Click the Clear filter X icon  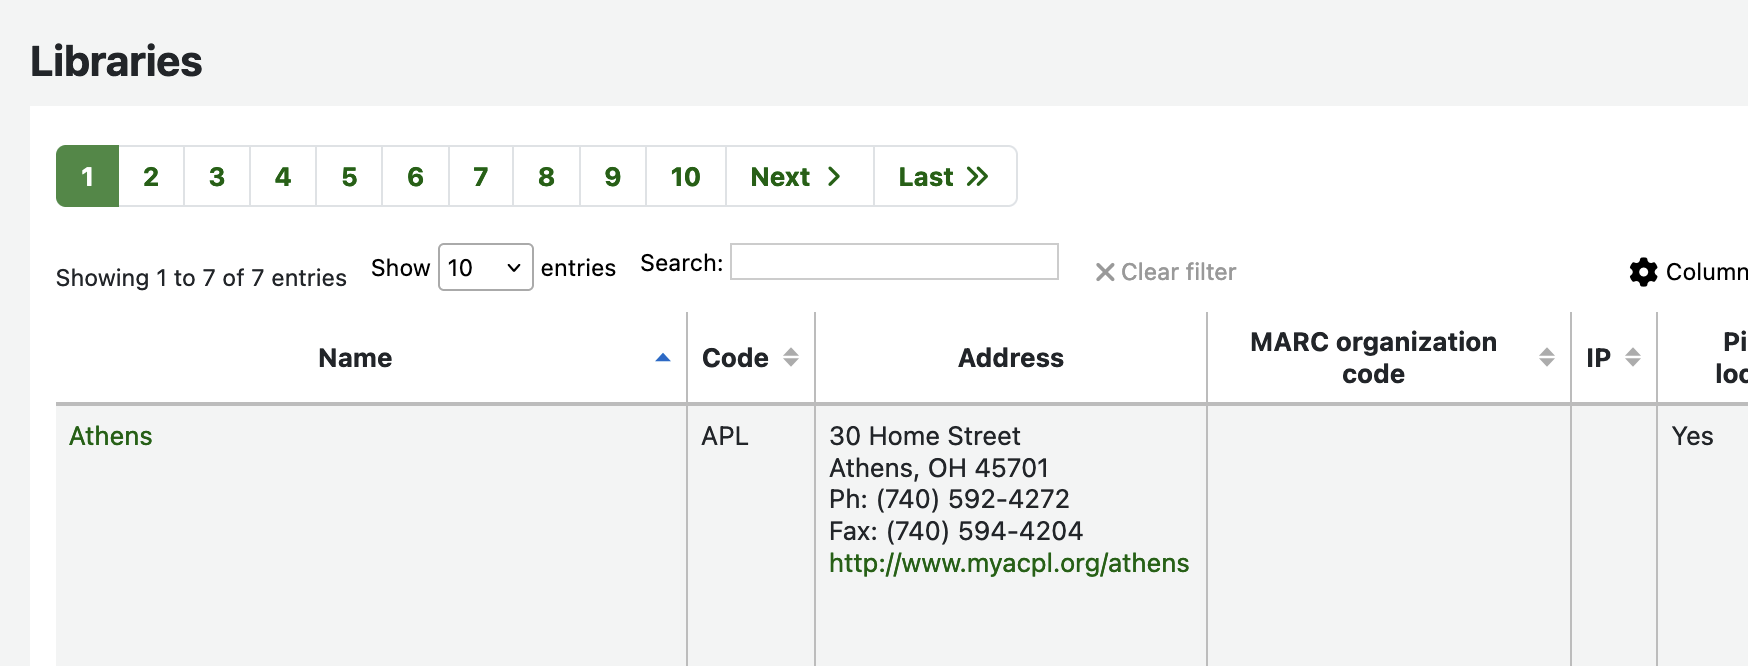click(1105, 272)
